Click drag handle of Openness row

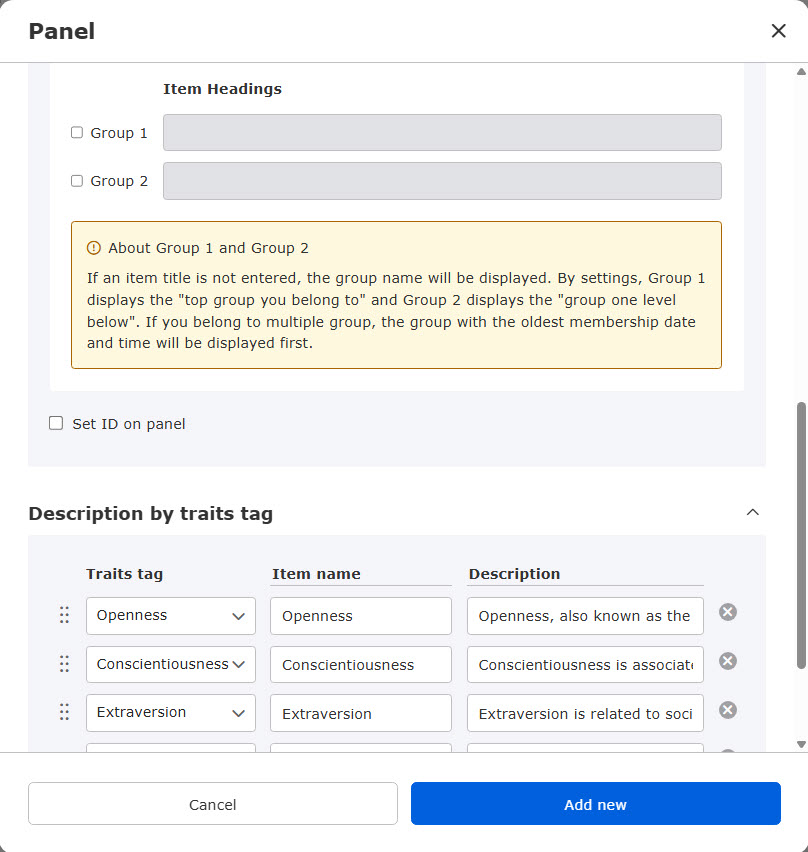coord(64,615)
